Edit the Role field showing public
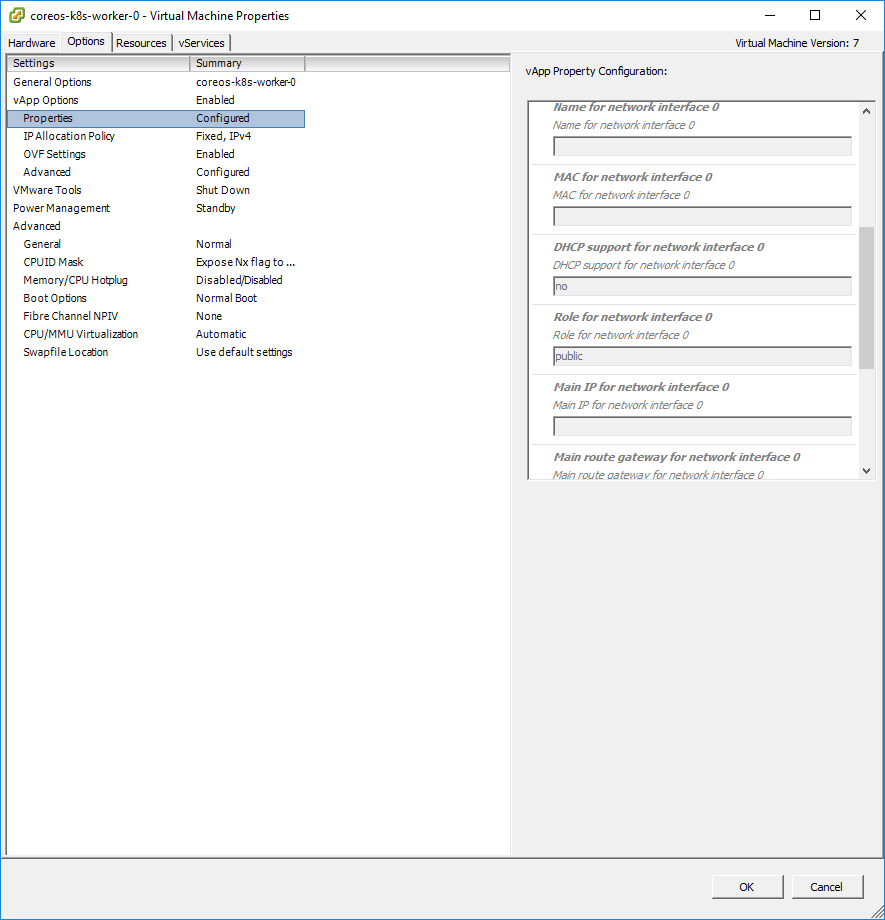 click(701, 356)
